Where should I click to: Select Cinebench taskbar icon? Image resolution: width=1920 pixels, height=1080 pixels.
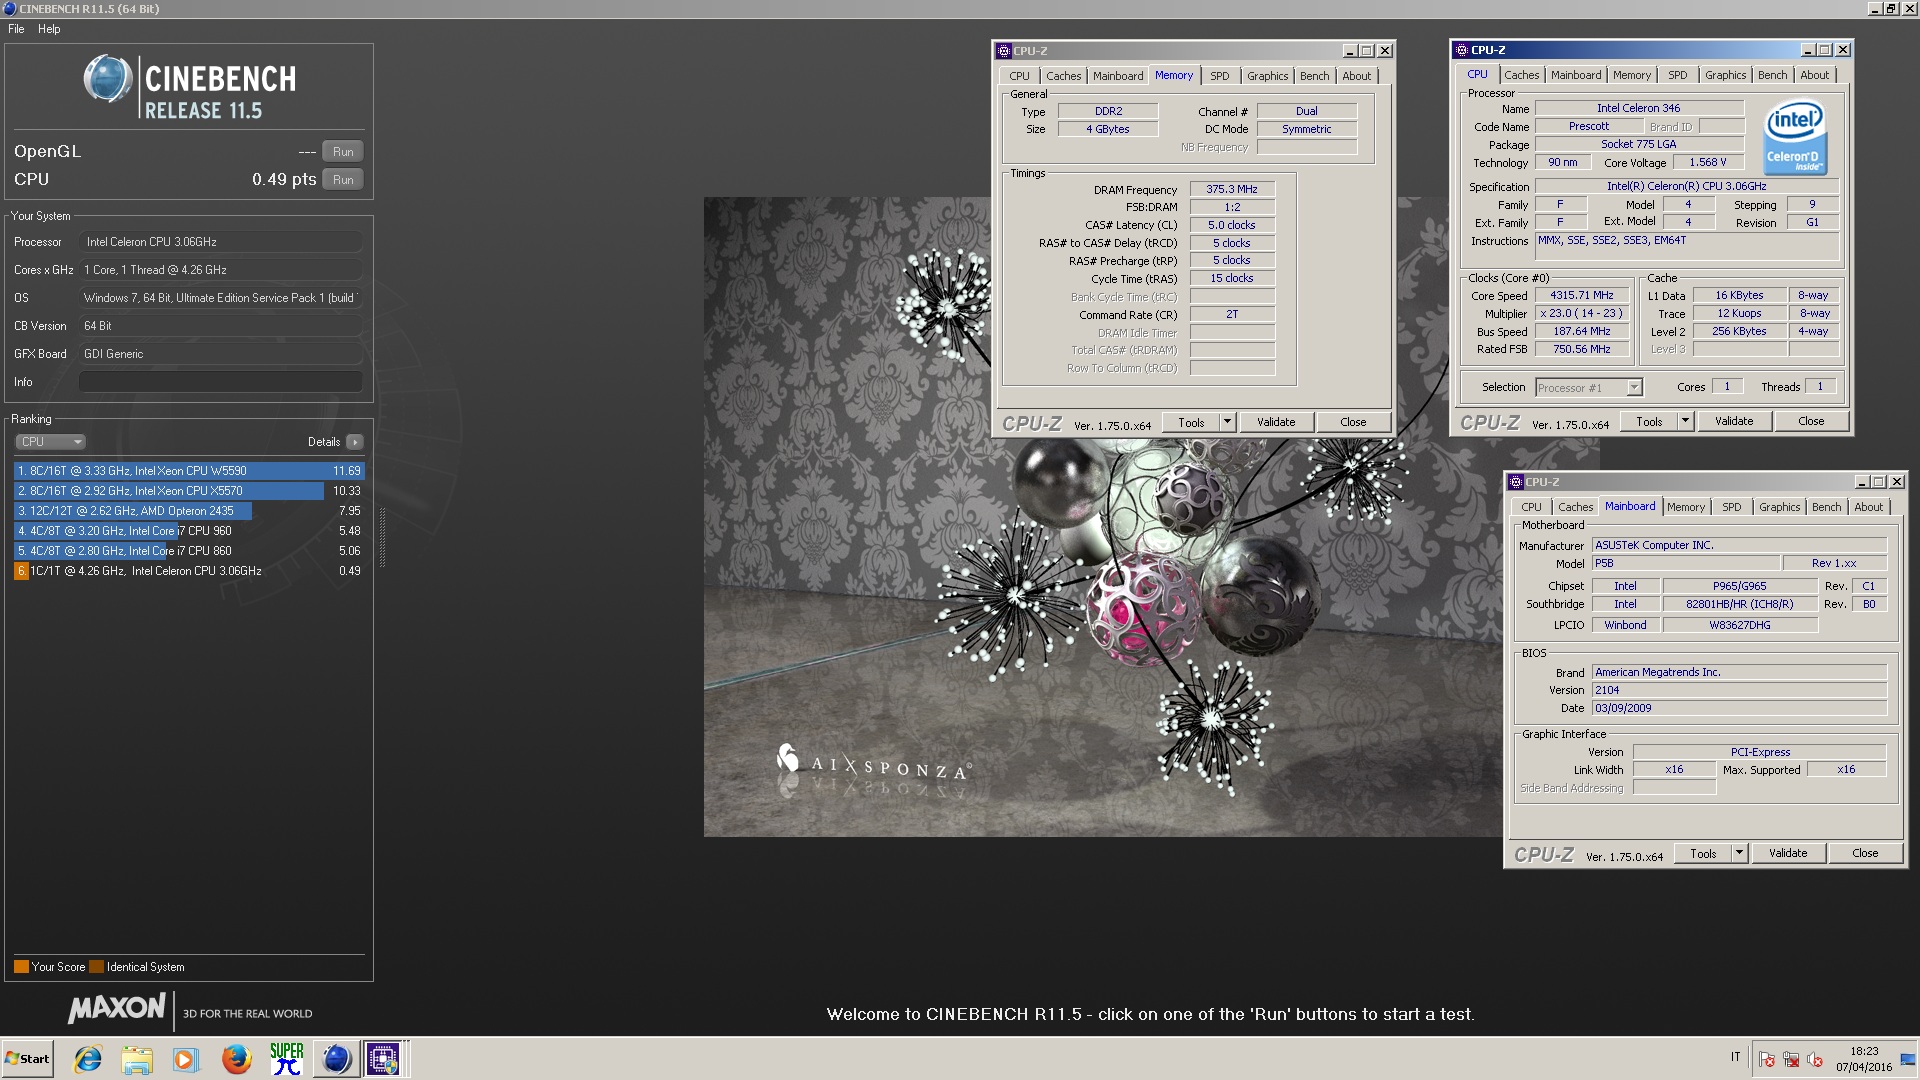336,1059
